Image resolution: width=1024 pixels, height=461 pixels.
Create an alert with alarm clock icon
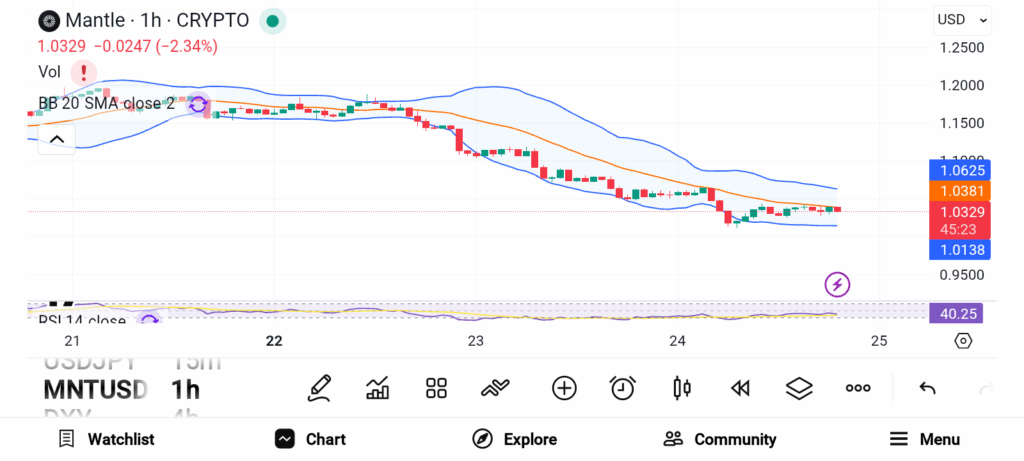click(x=623, y=388)
